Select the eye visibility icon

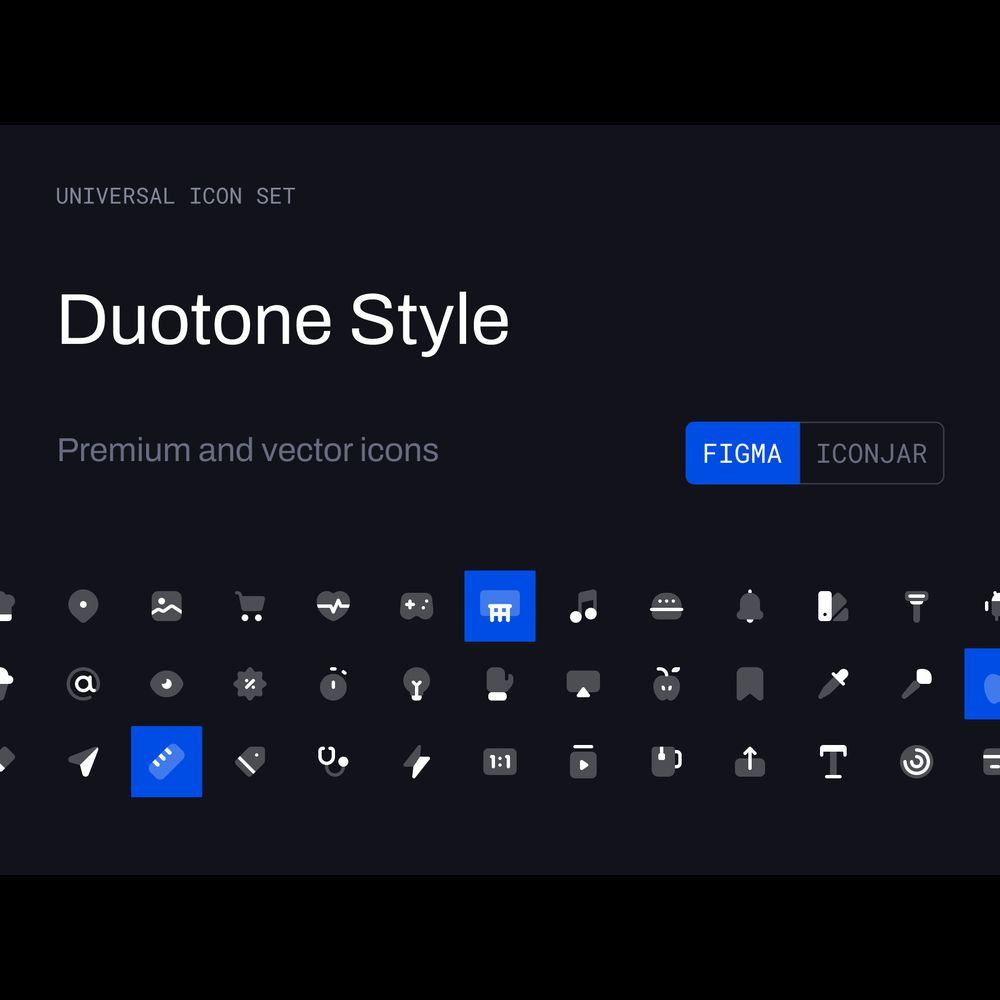pos(166,684)
